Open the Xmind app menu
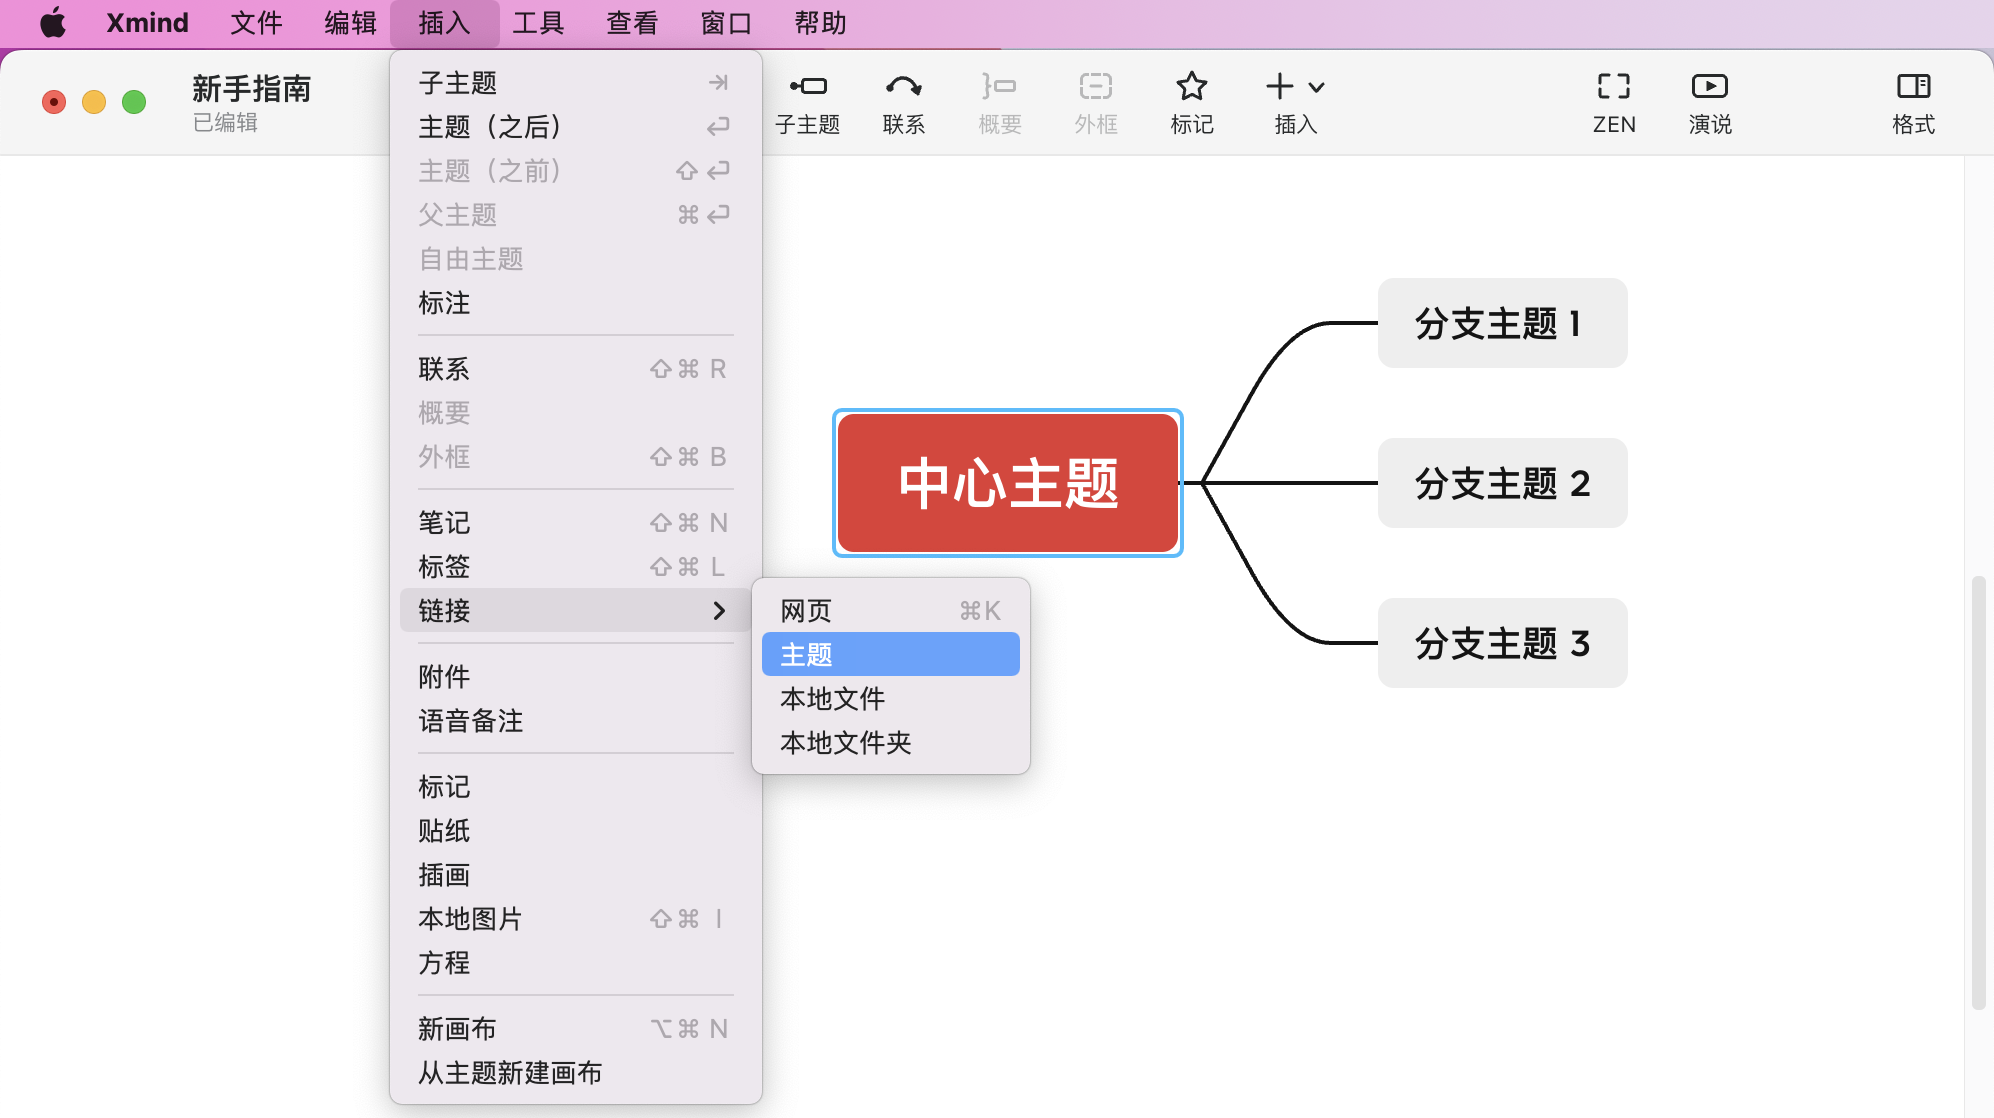Image resolution: width=1994 pixels, height=1118 pixels. click(147, 22)
